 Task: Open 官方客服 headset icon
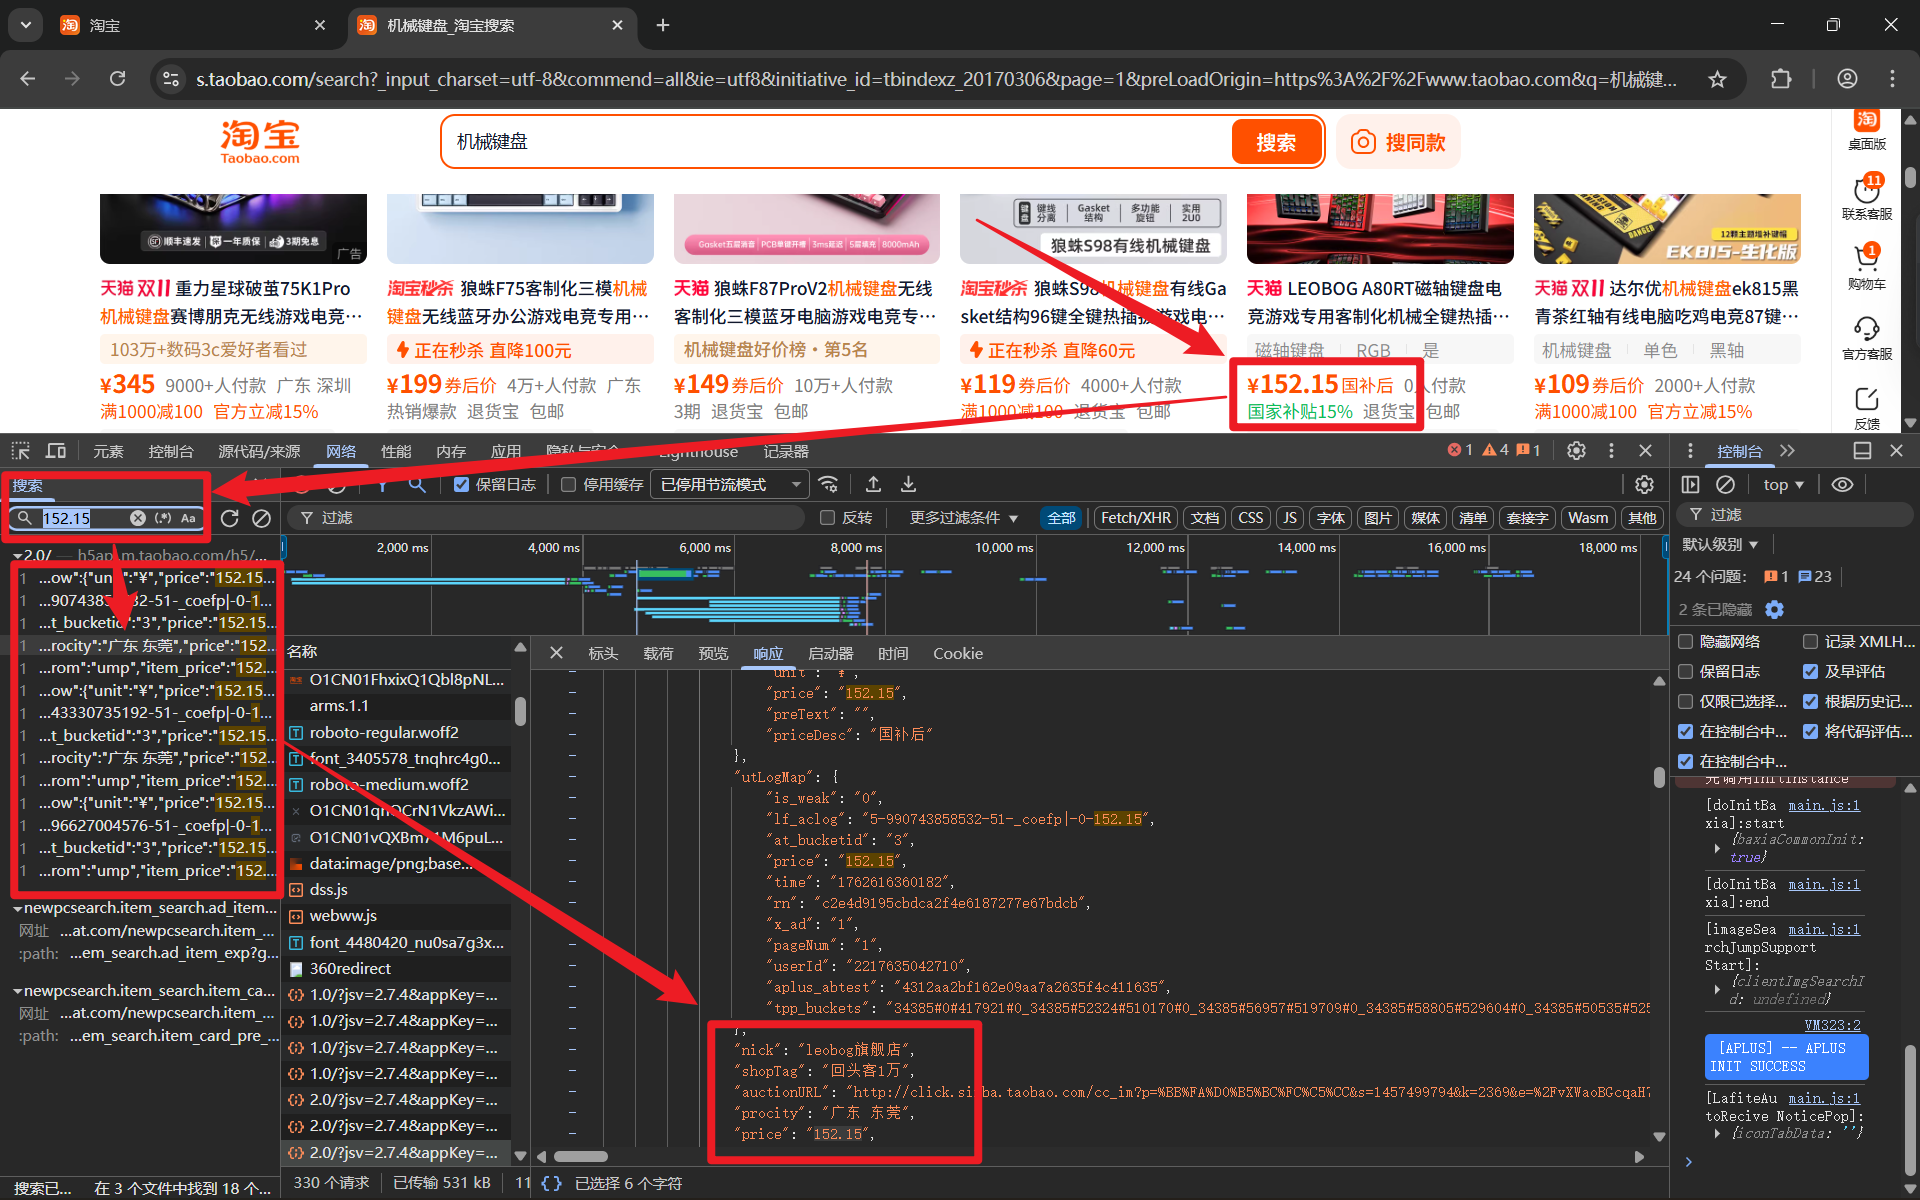coord(1867,337)
